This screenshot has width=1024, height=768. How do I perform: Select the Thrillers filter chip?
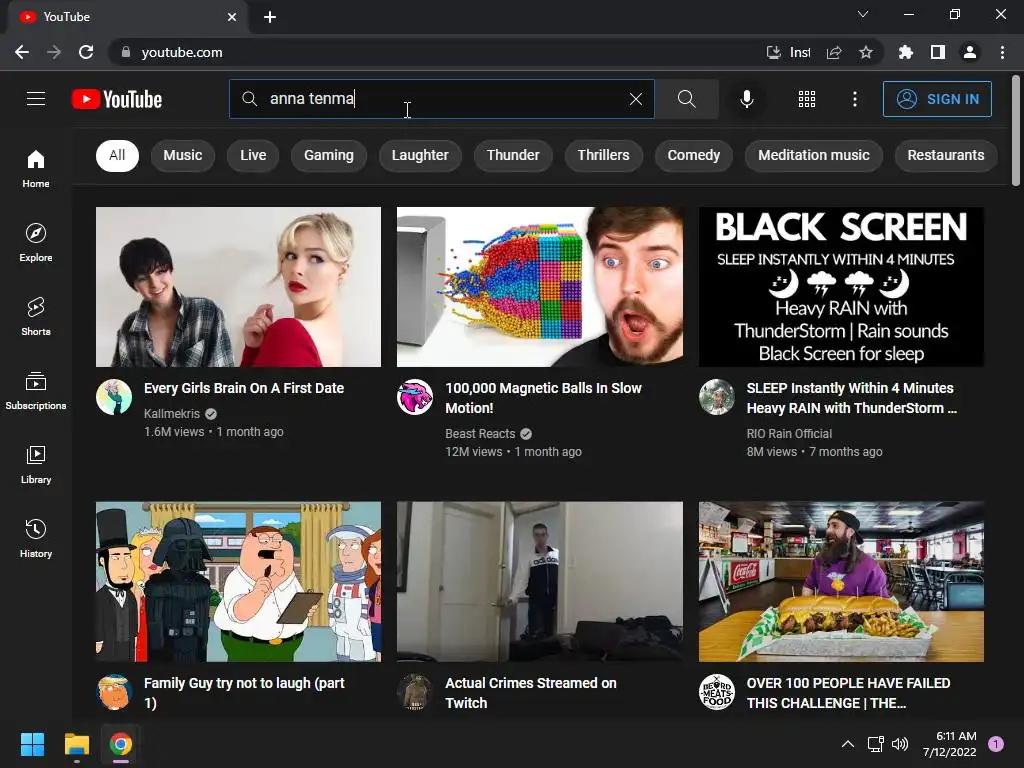point(603,155)
